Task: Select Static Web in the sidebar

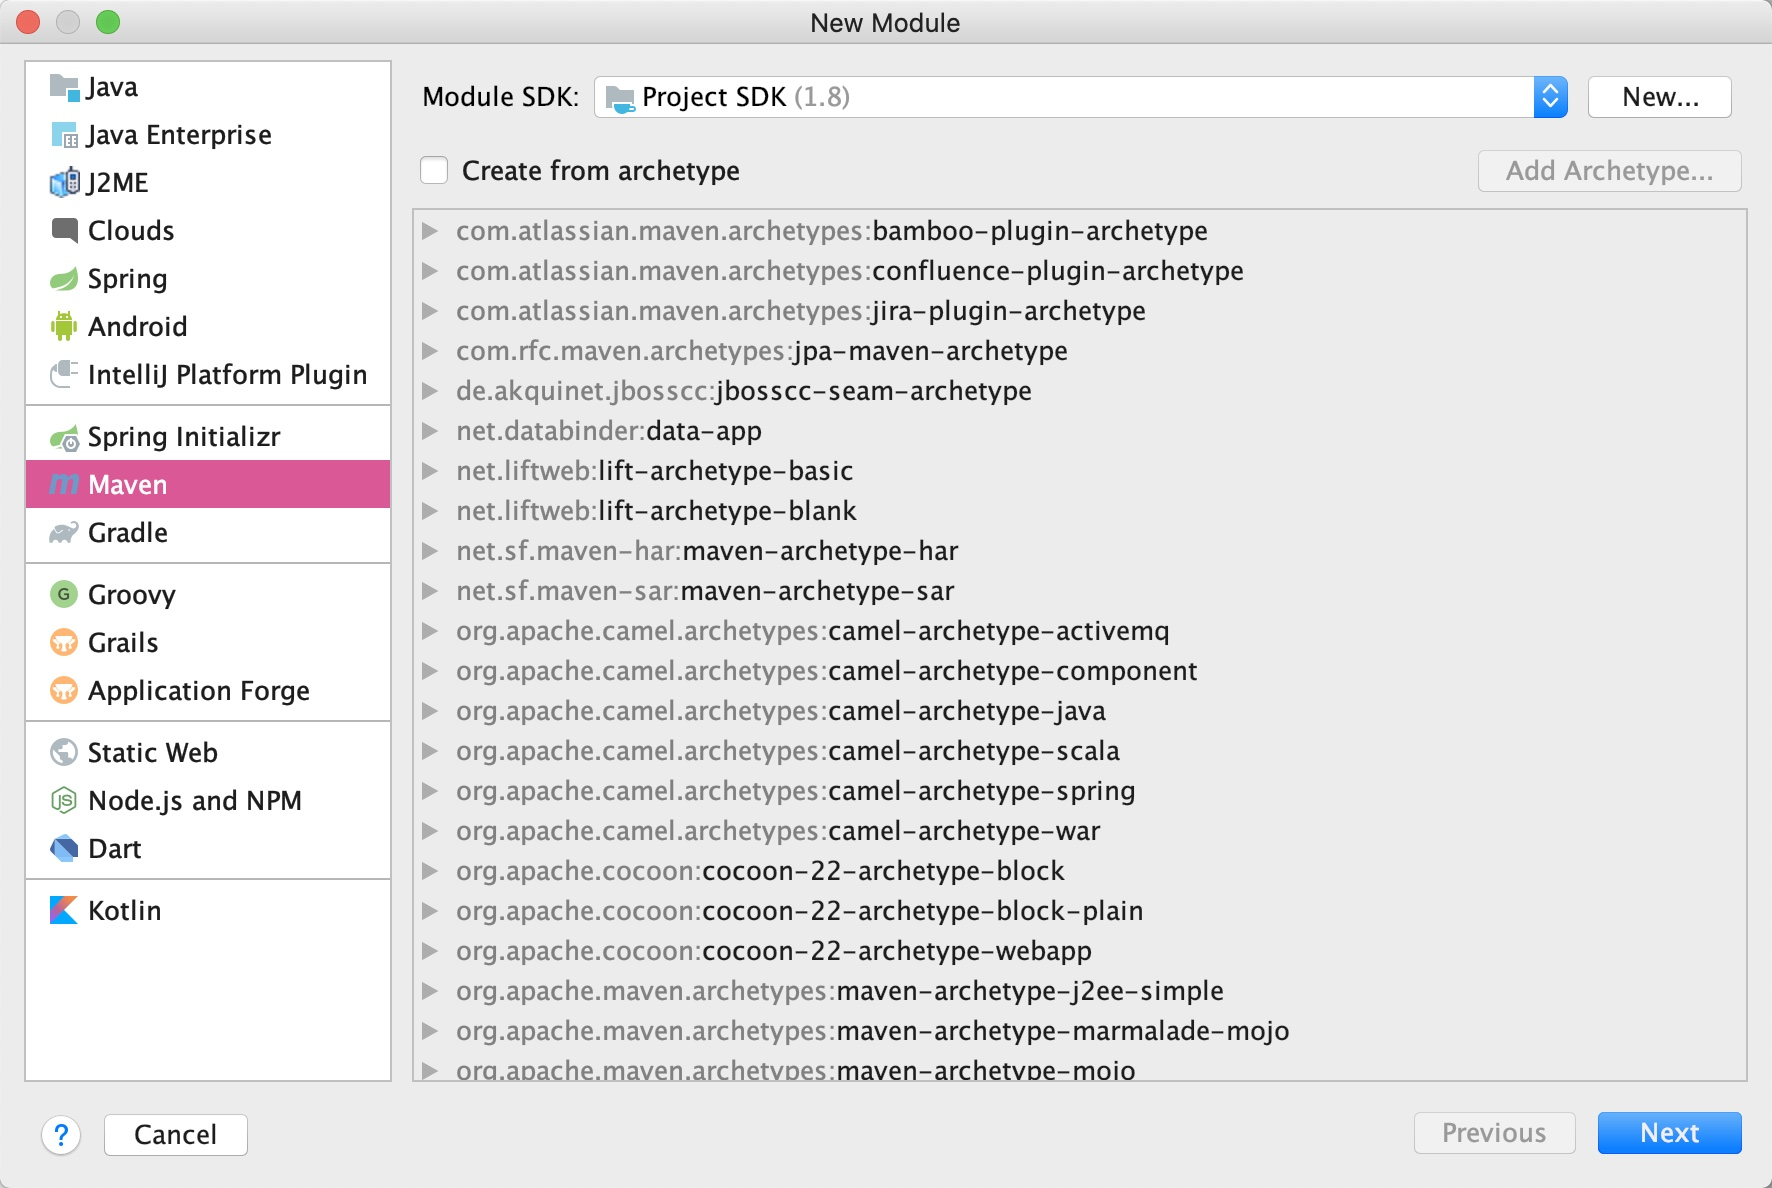Action: click(x=152, y=753)
